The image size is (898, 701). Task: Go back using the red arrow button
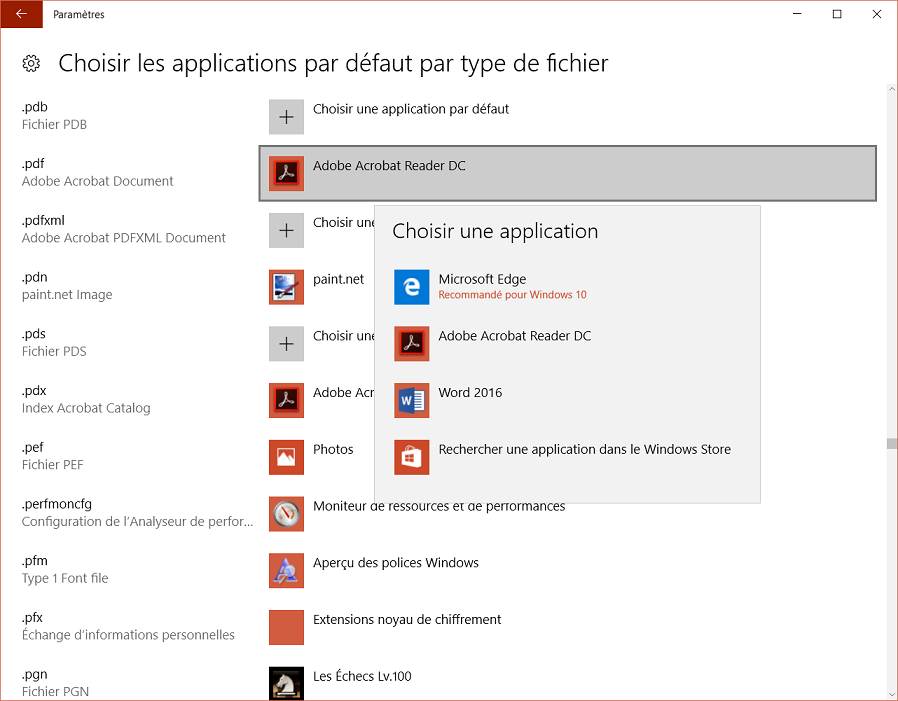coord(21,14)
